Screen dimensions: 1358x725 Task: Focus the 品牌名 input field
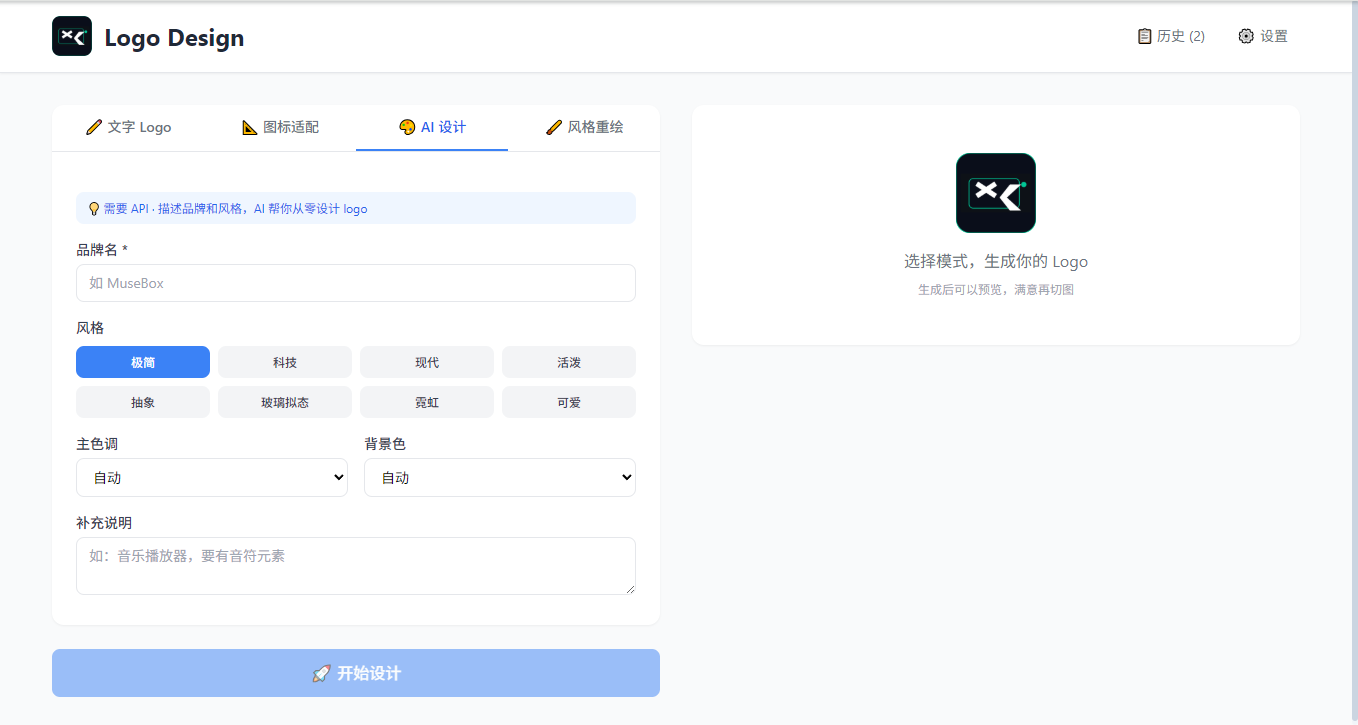click(x=356, y=283)
